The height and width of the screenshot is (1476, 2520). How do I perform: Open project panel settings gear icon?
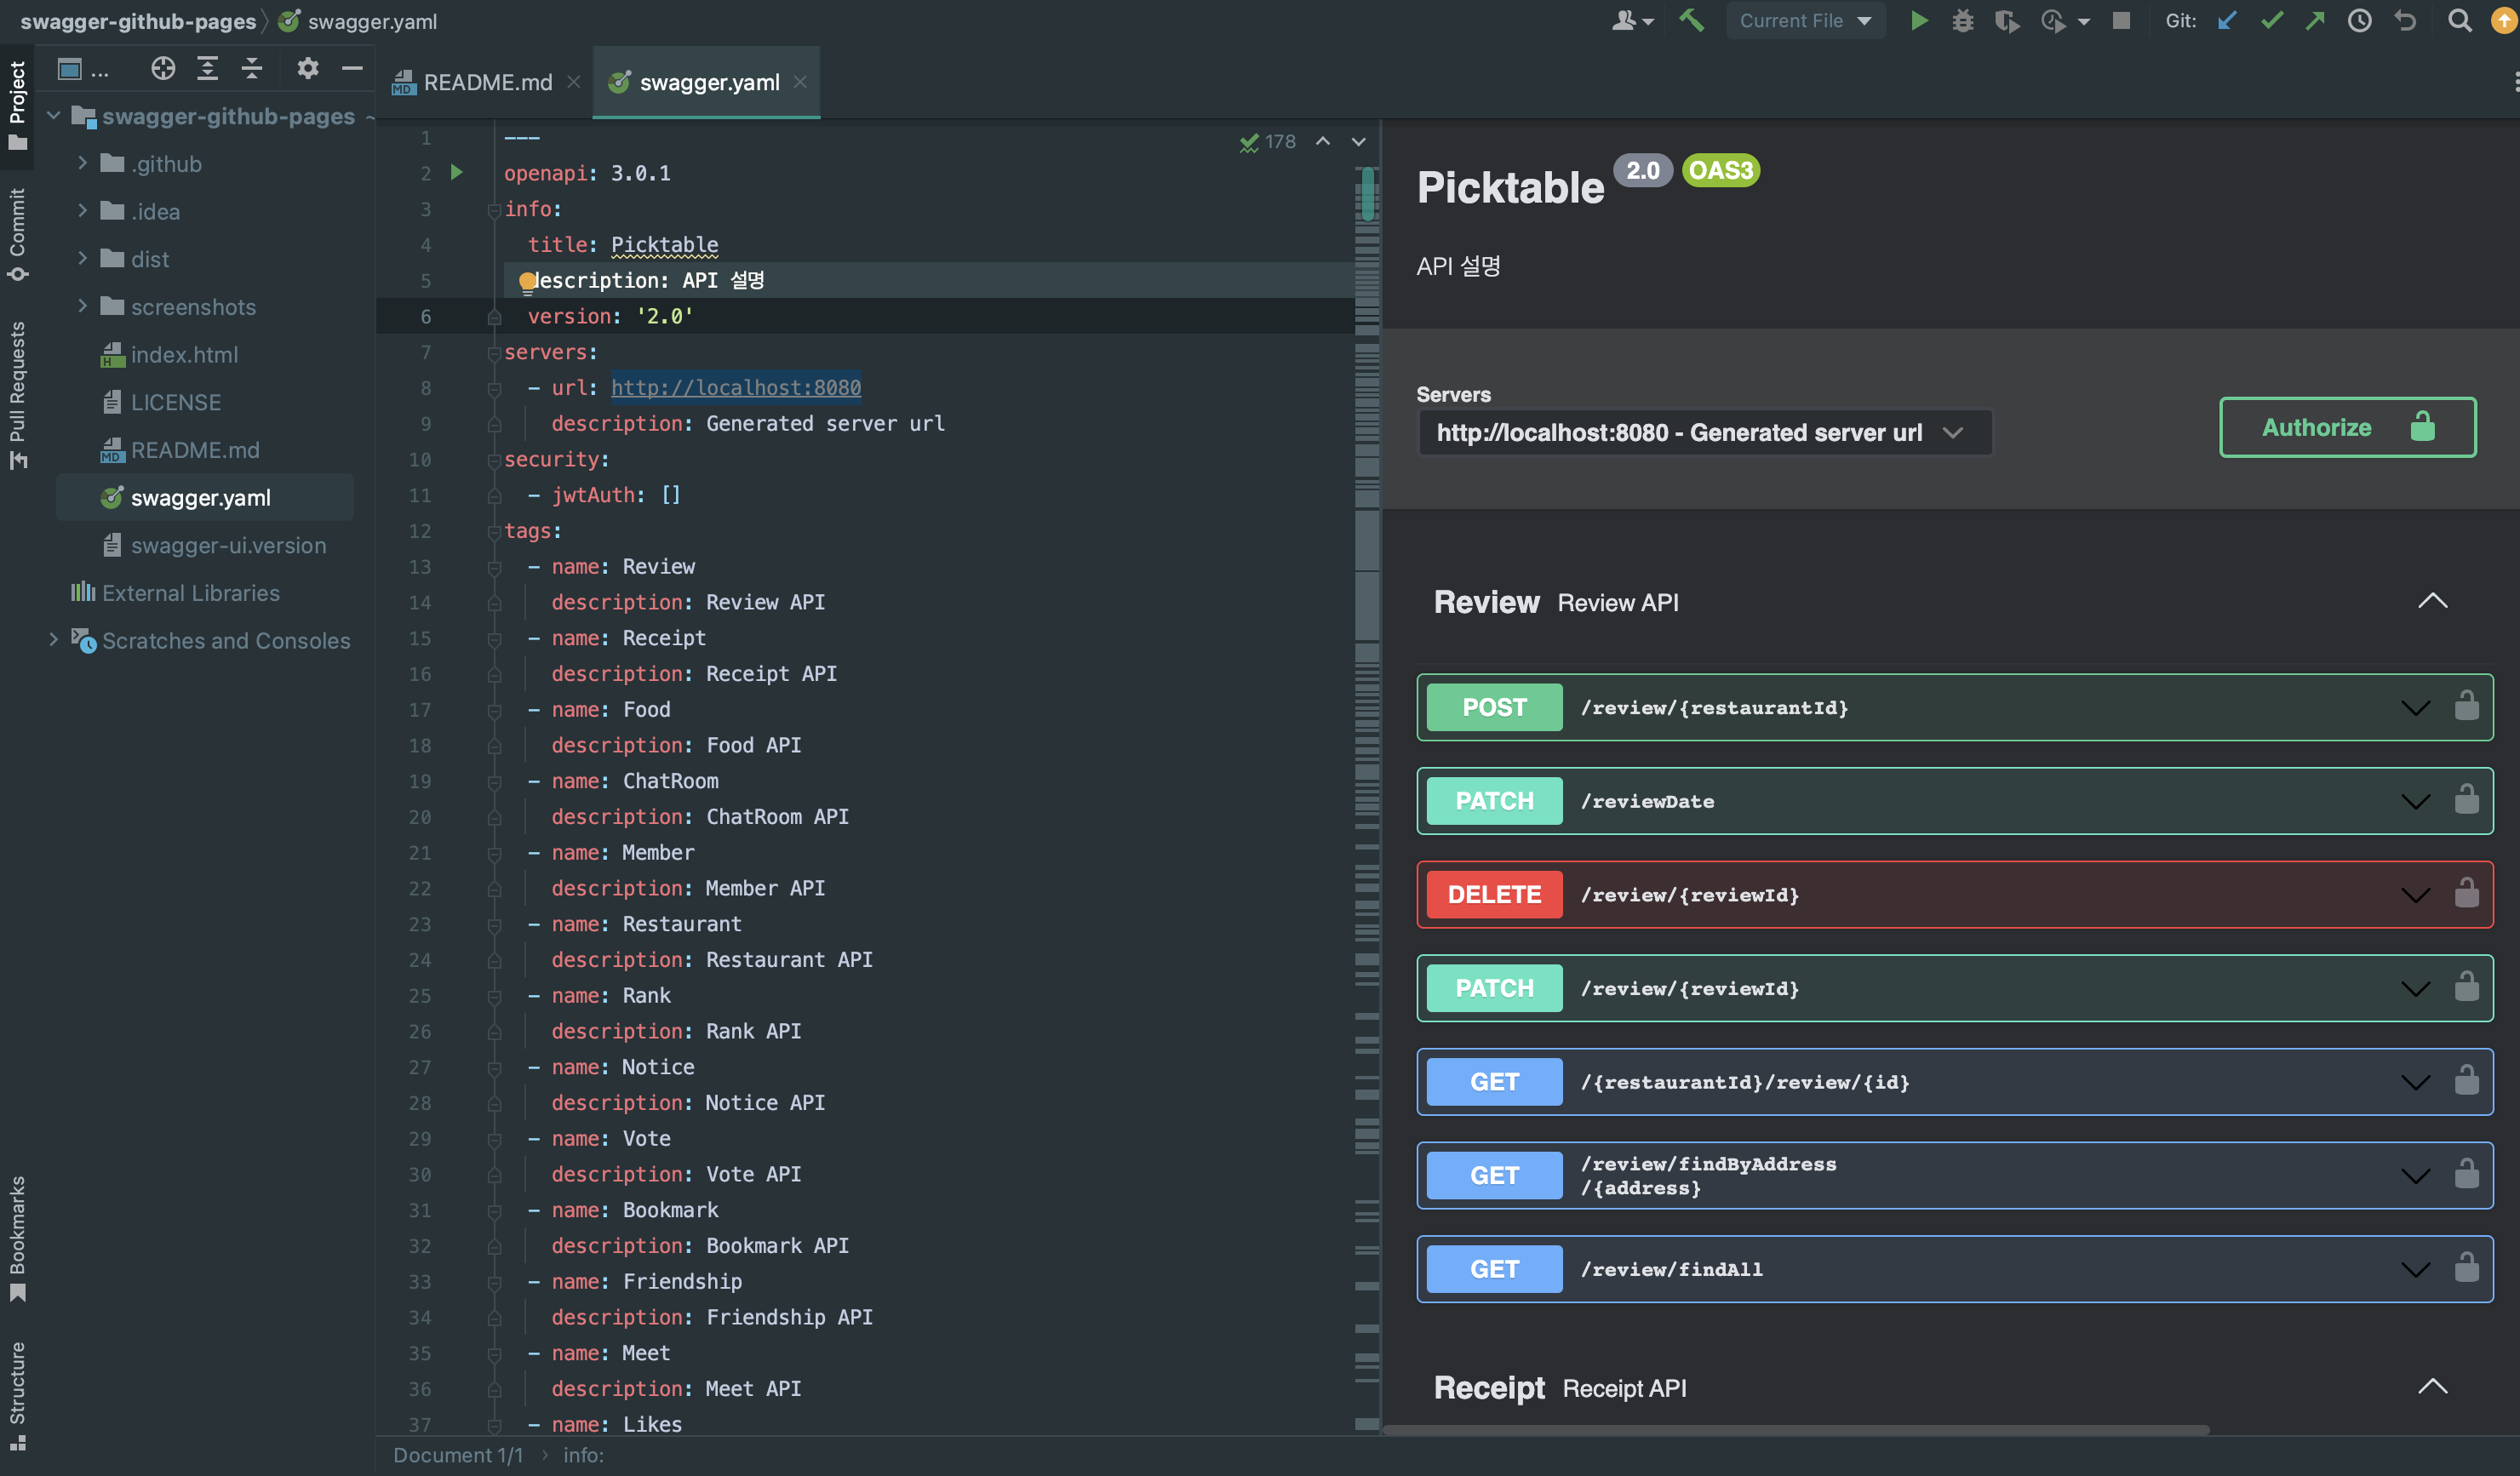307,68
